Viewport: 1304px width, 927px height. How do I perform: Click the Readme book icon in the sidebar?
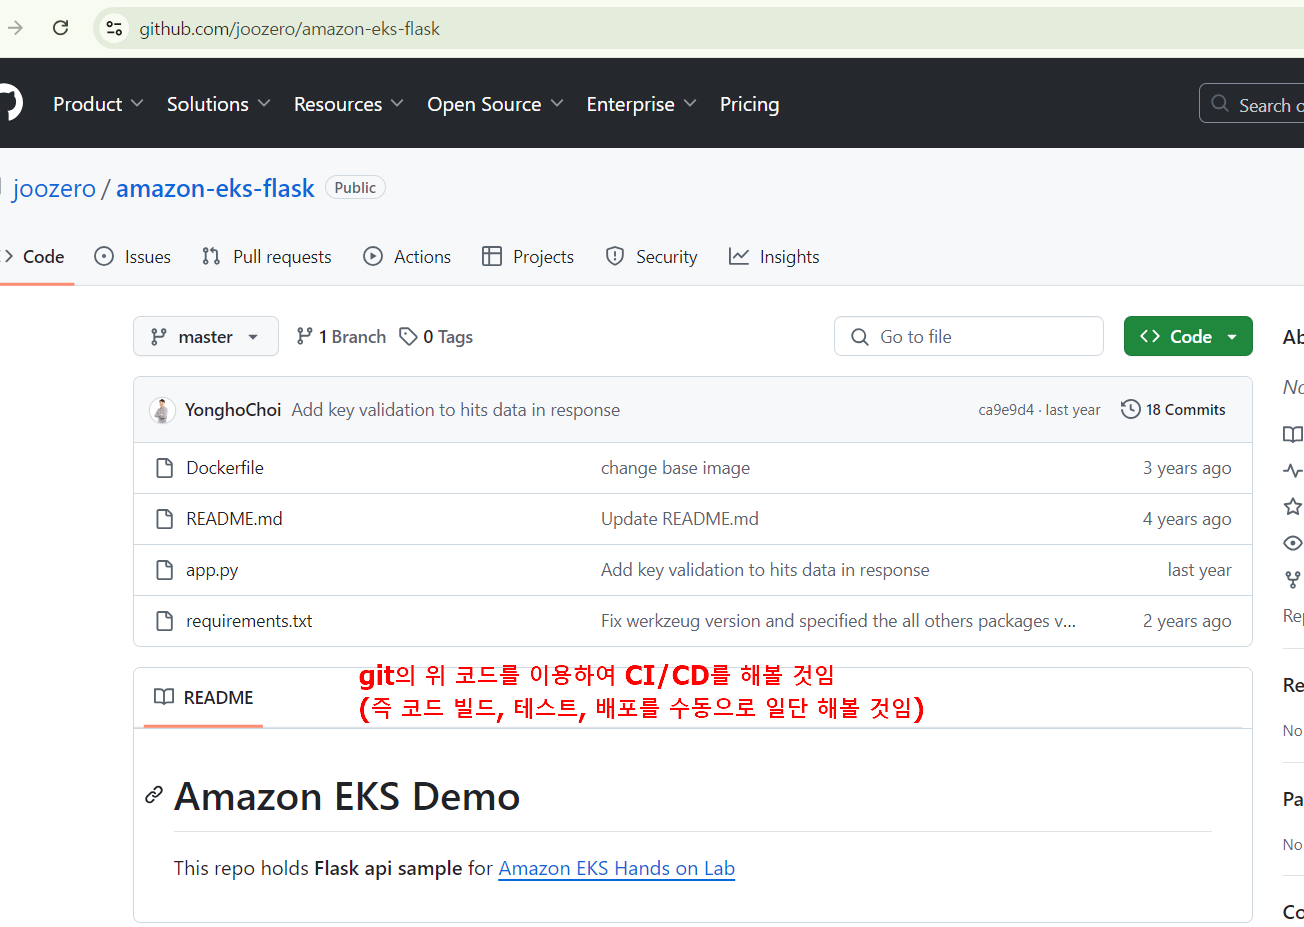(x=1293, y=434)
